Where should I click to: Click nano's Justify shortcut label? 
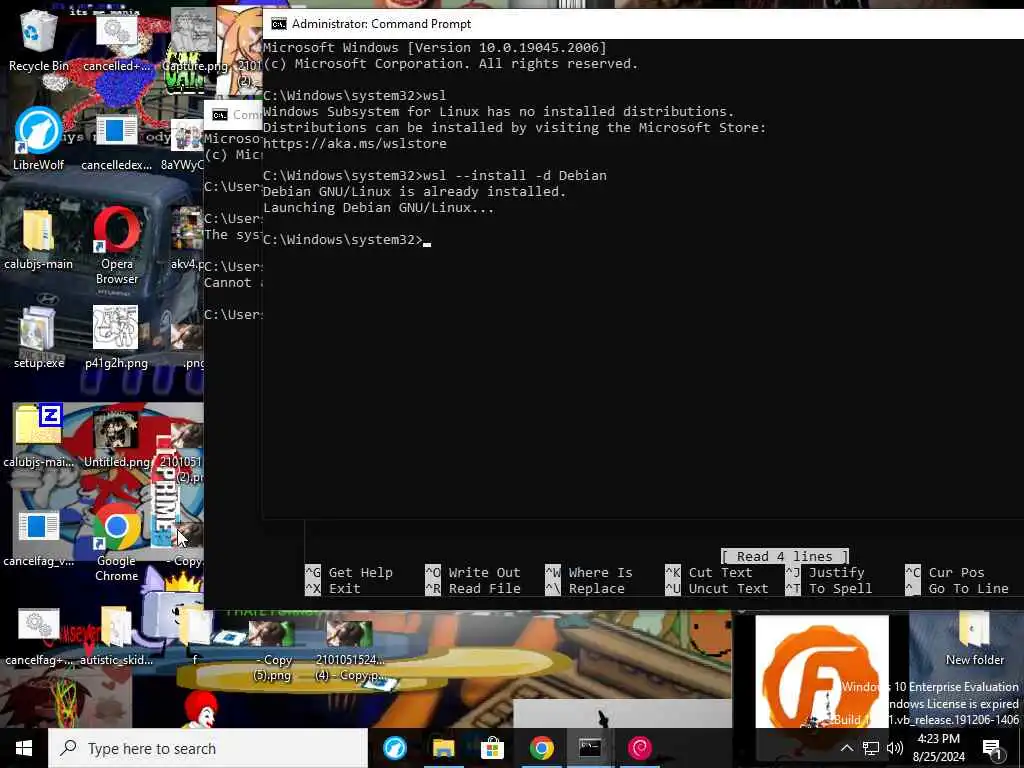(837, 573)
